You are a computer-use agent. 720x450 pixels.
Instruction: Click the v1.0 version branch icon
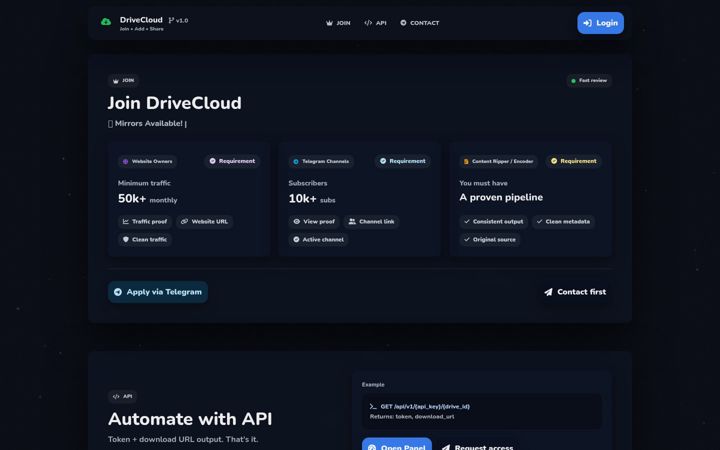[171, 20]
